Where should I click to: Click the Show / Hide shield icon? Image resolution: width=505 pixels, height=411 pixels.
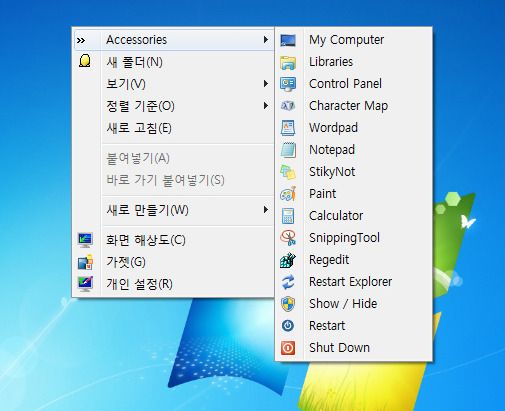click(288, 304)
